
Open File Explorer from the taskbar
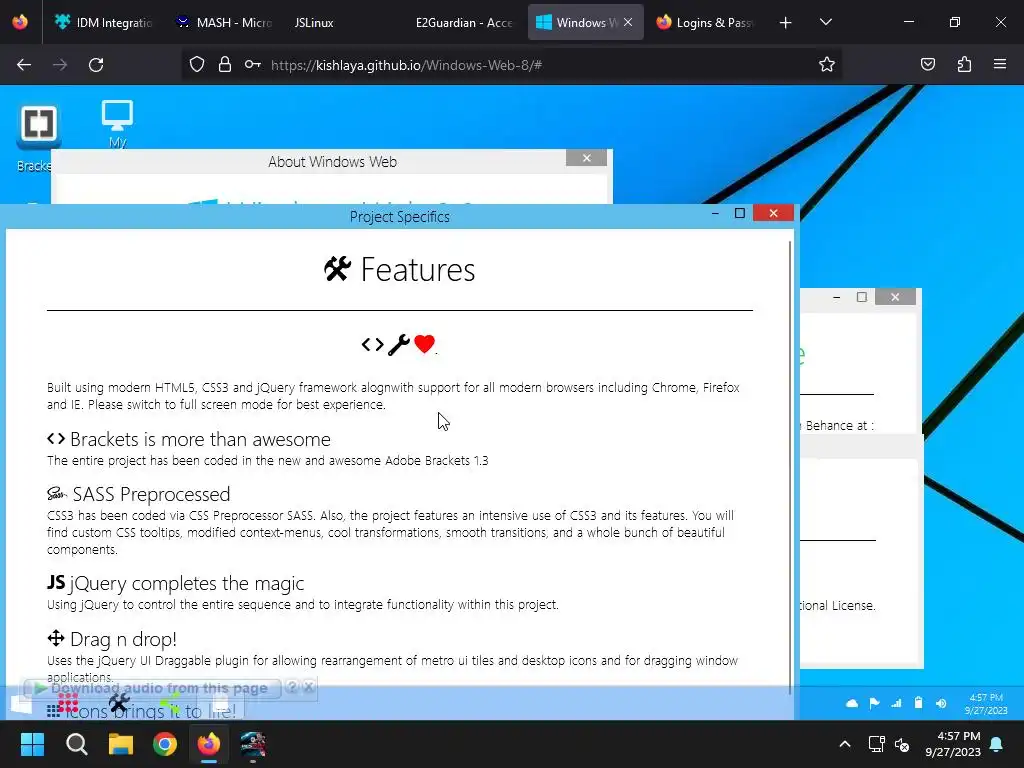pos(121,744)
